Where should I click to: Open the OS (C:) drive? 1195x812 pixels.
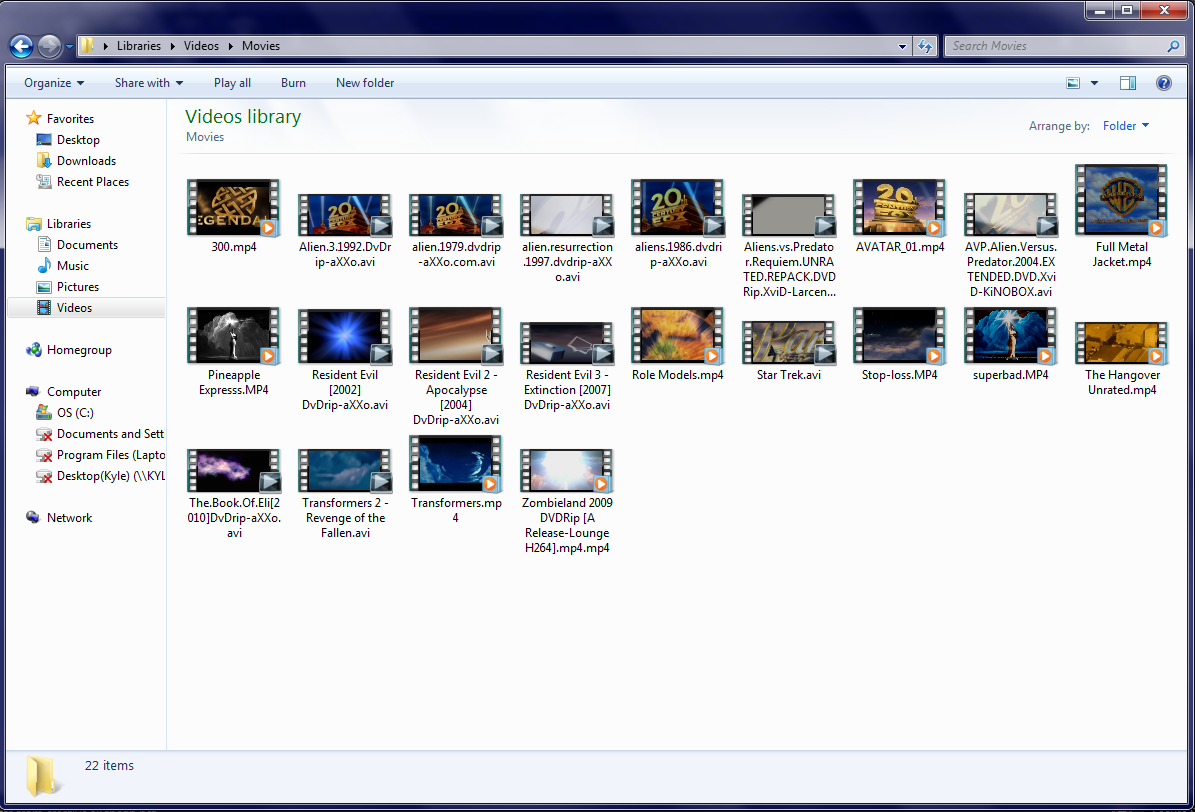[x=65, y=412]
